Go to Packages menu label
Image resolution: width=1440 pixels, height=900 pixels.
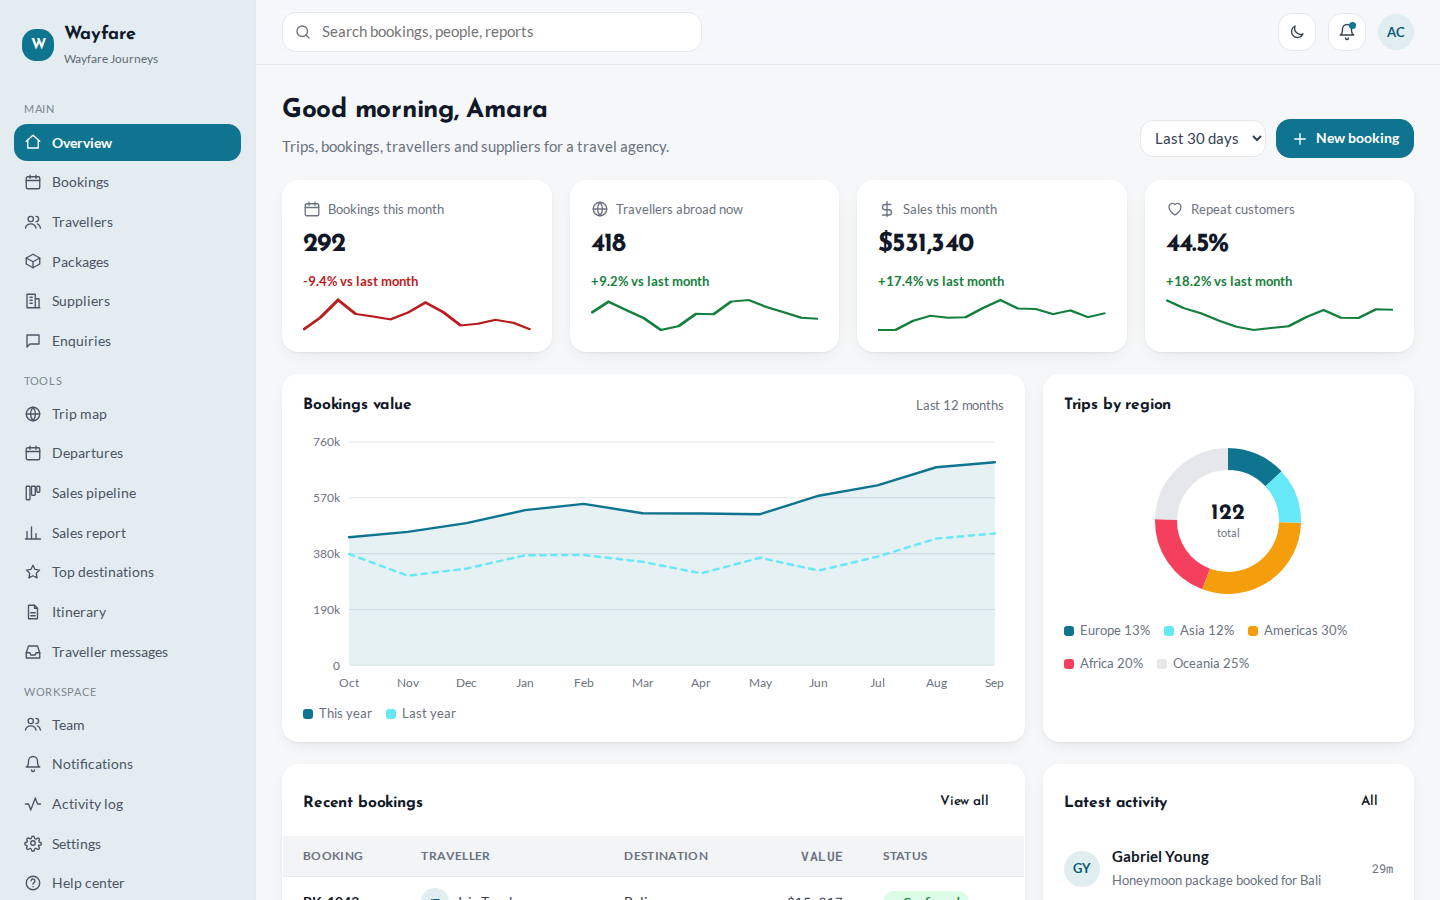(80, 262)
